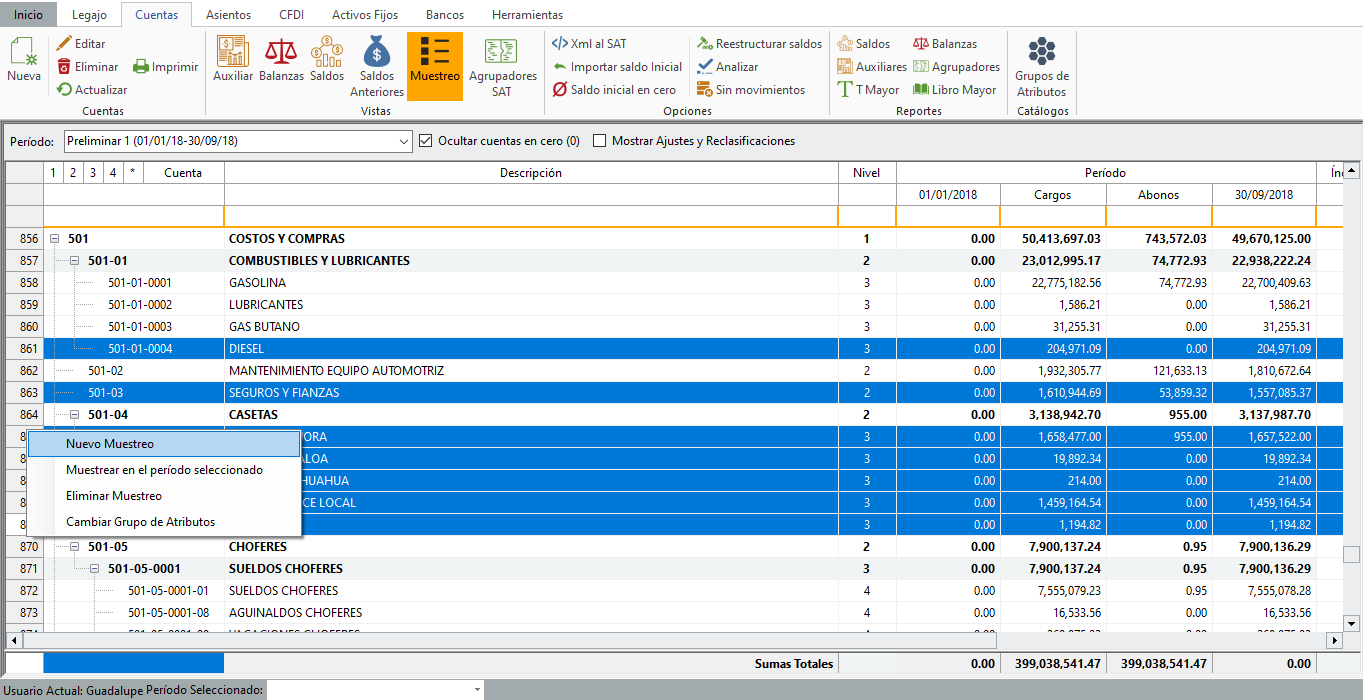
Task: Uncheck Ocultar cuentas en cero
Action: pyautogui.click(x=426, y=141)
